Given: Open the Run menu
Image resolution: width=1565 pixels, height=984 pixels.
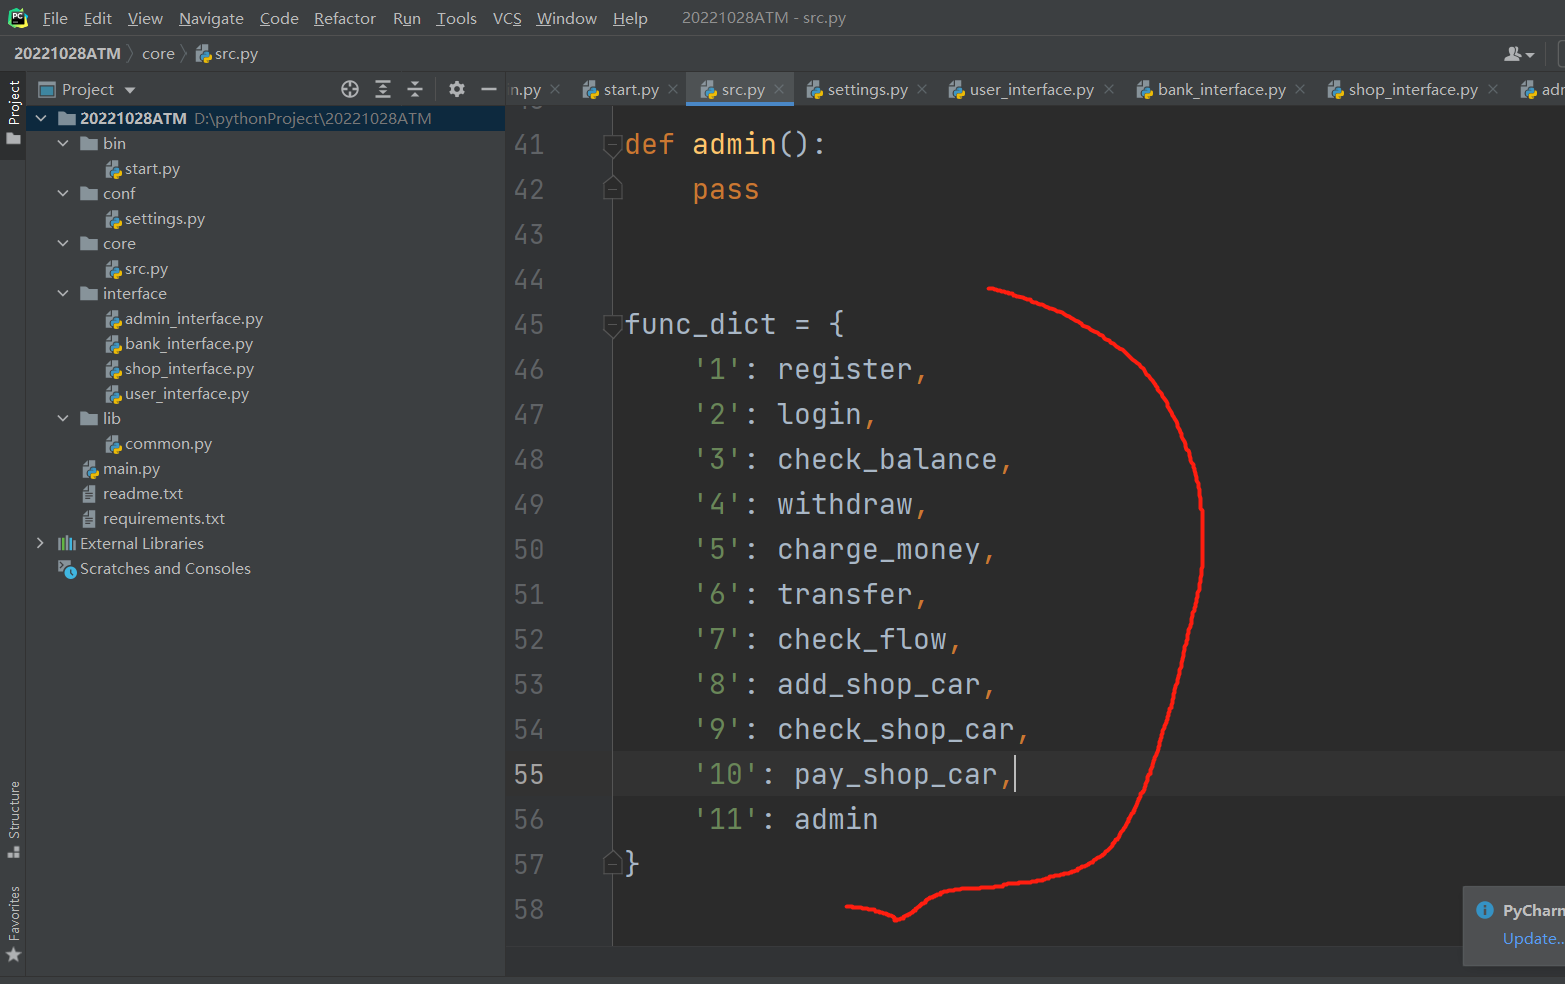Looking at the screenshot, I should [407, 19].
